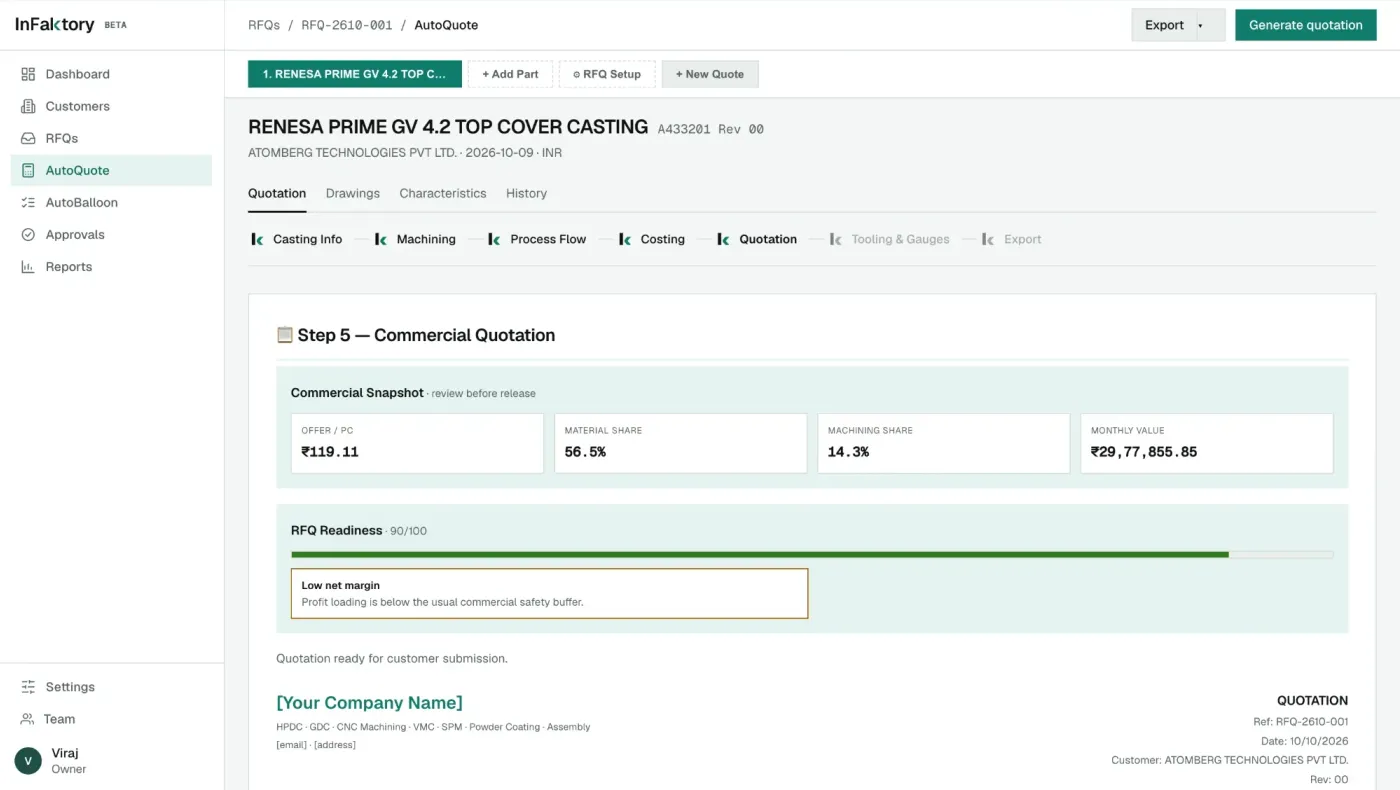Click Quotation ready for customer submission text
Viewport: 1400px width, 790px height.
click(x=392, y=658)
